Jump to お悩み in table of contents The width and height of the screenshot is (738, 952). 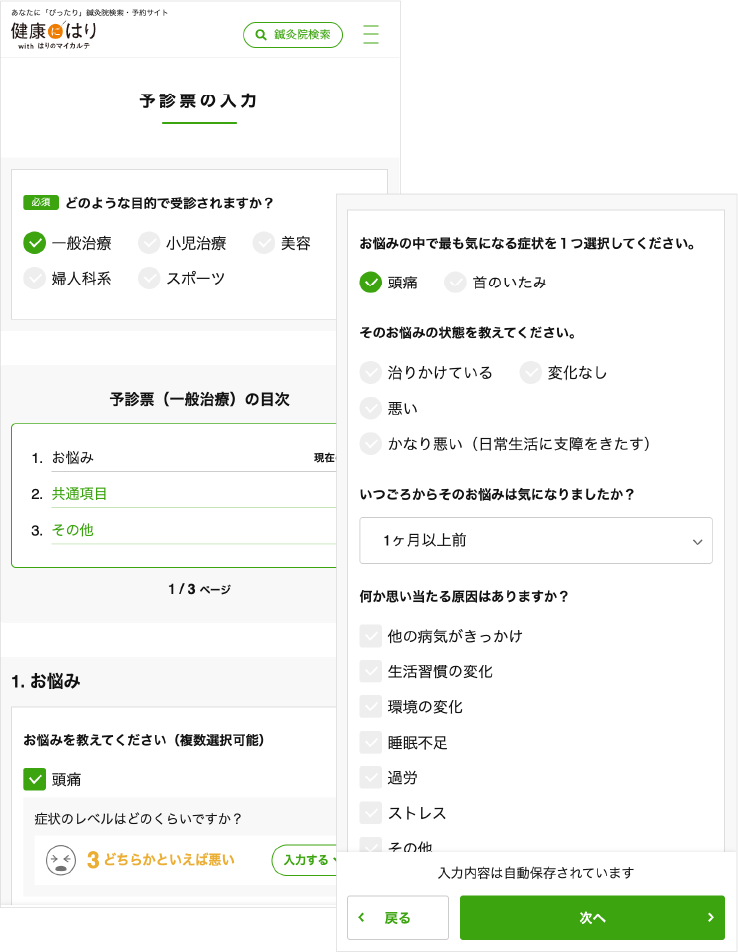(x=73, y=458)
